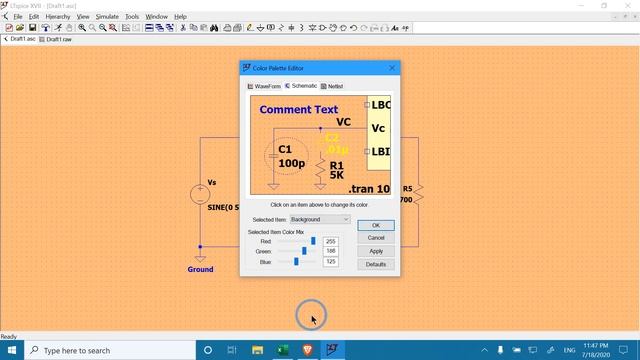Open the Window menu
The width and height of the screenshot is (640, 360).
[156, 17]
